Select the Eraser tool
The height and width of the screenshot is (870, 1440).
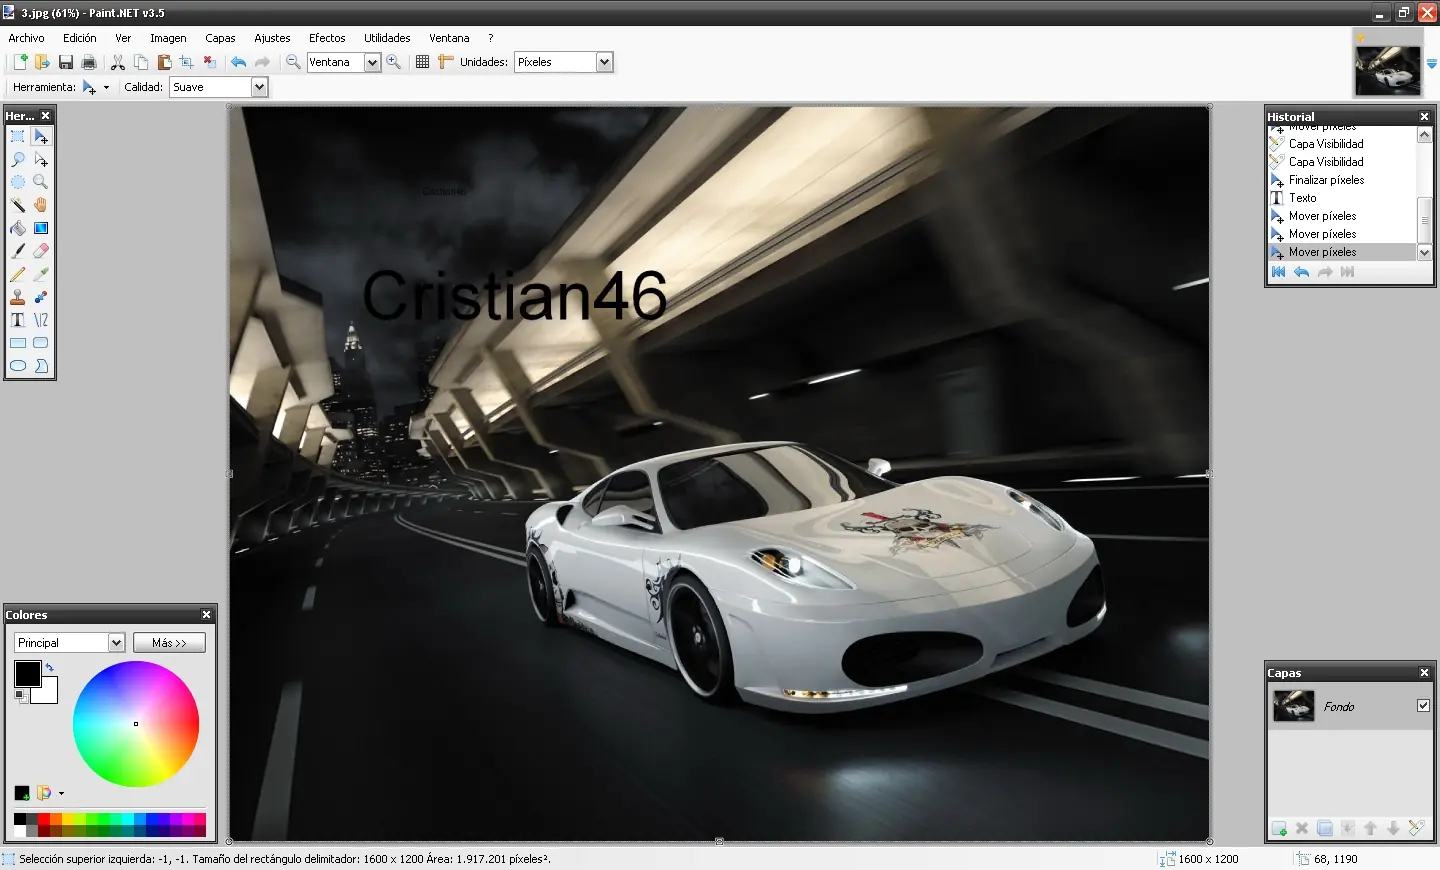pyautogui.click(x=41, y=251)
